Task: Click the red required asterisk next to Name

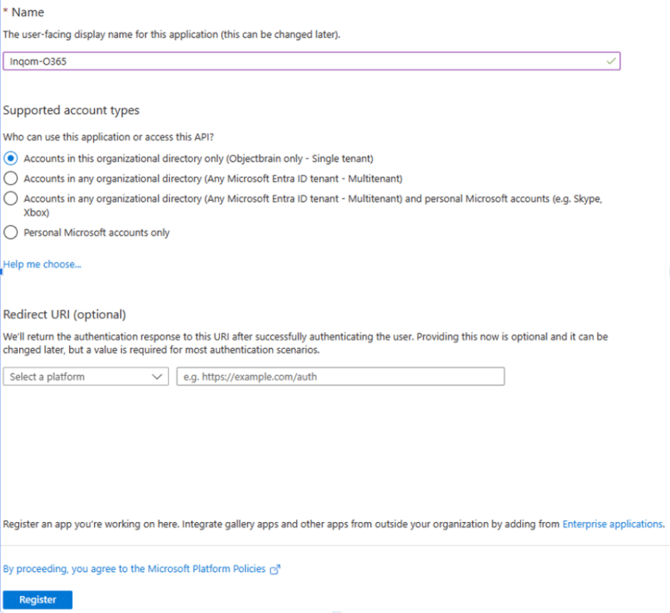Action: [x=6, y=11]
